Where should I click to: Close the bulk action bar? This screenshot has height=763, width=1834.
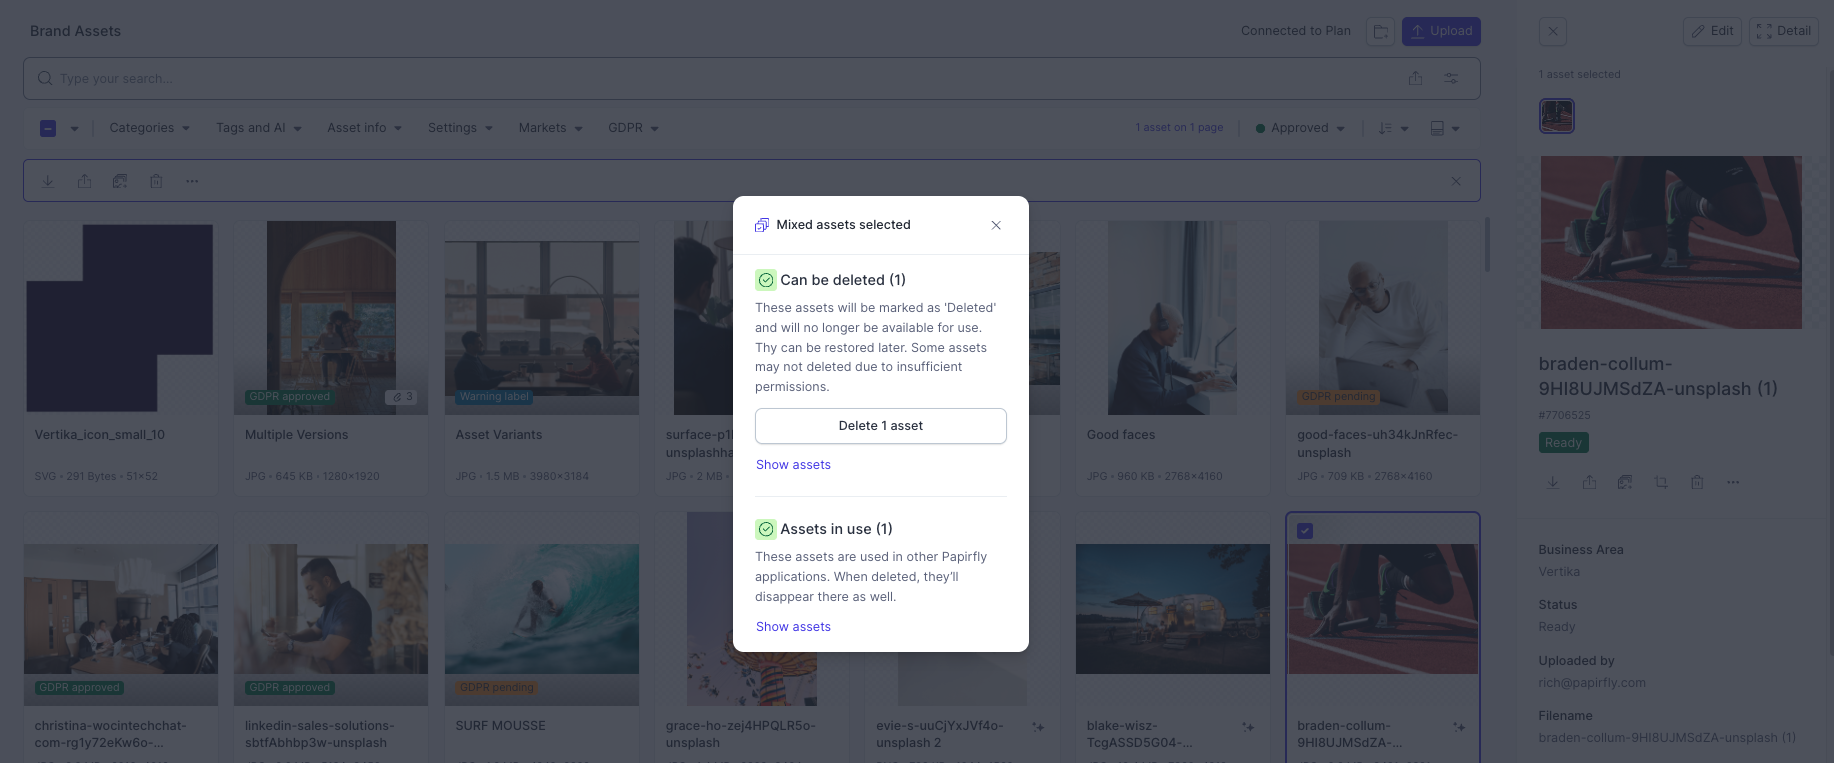point(1456,181)
